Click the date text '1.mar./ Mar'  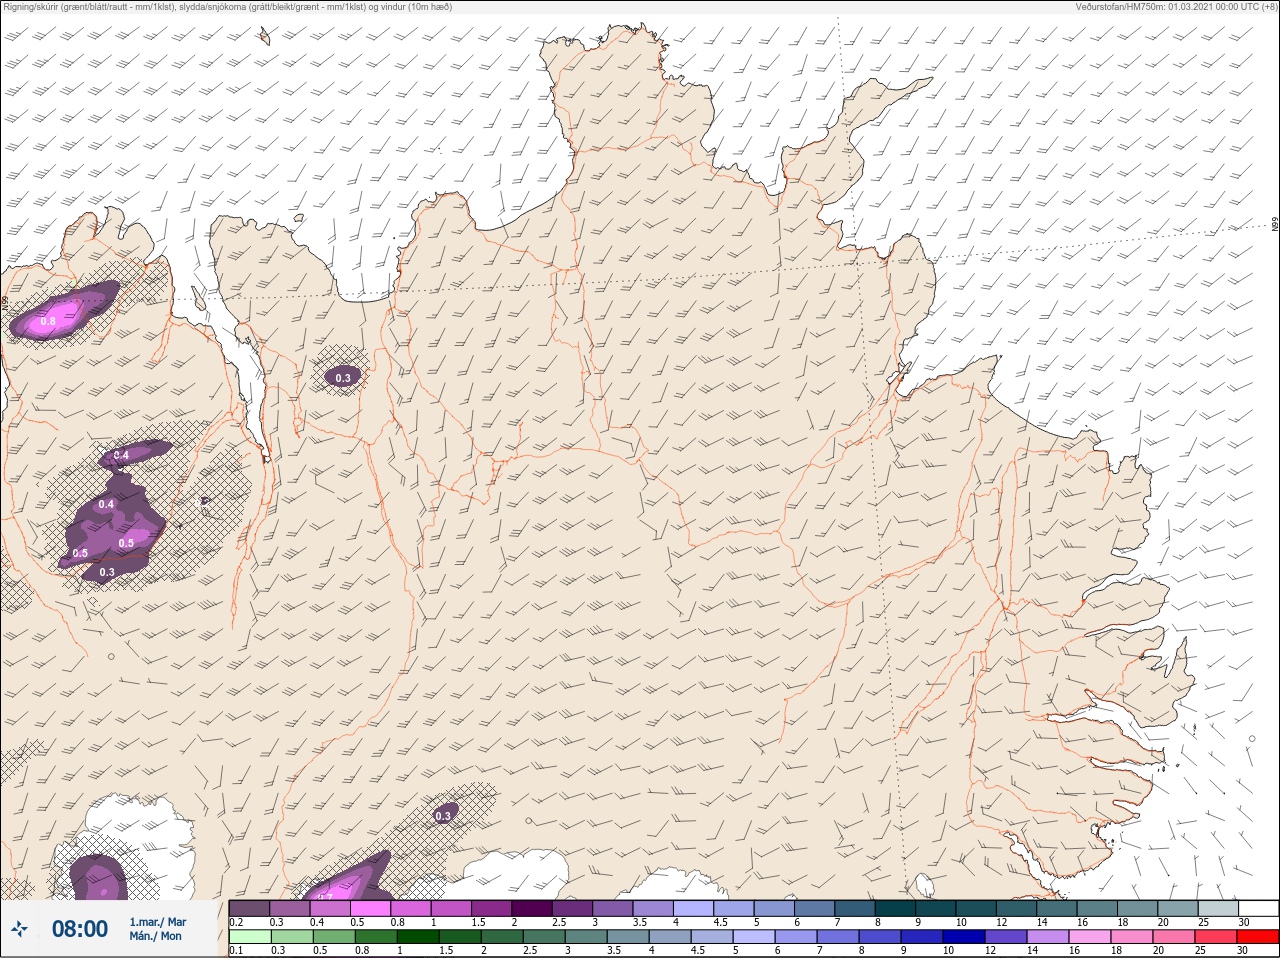[158, 922]
